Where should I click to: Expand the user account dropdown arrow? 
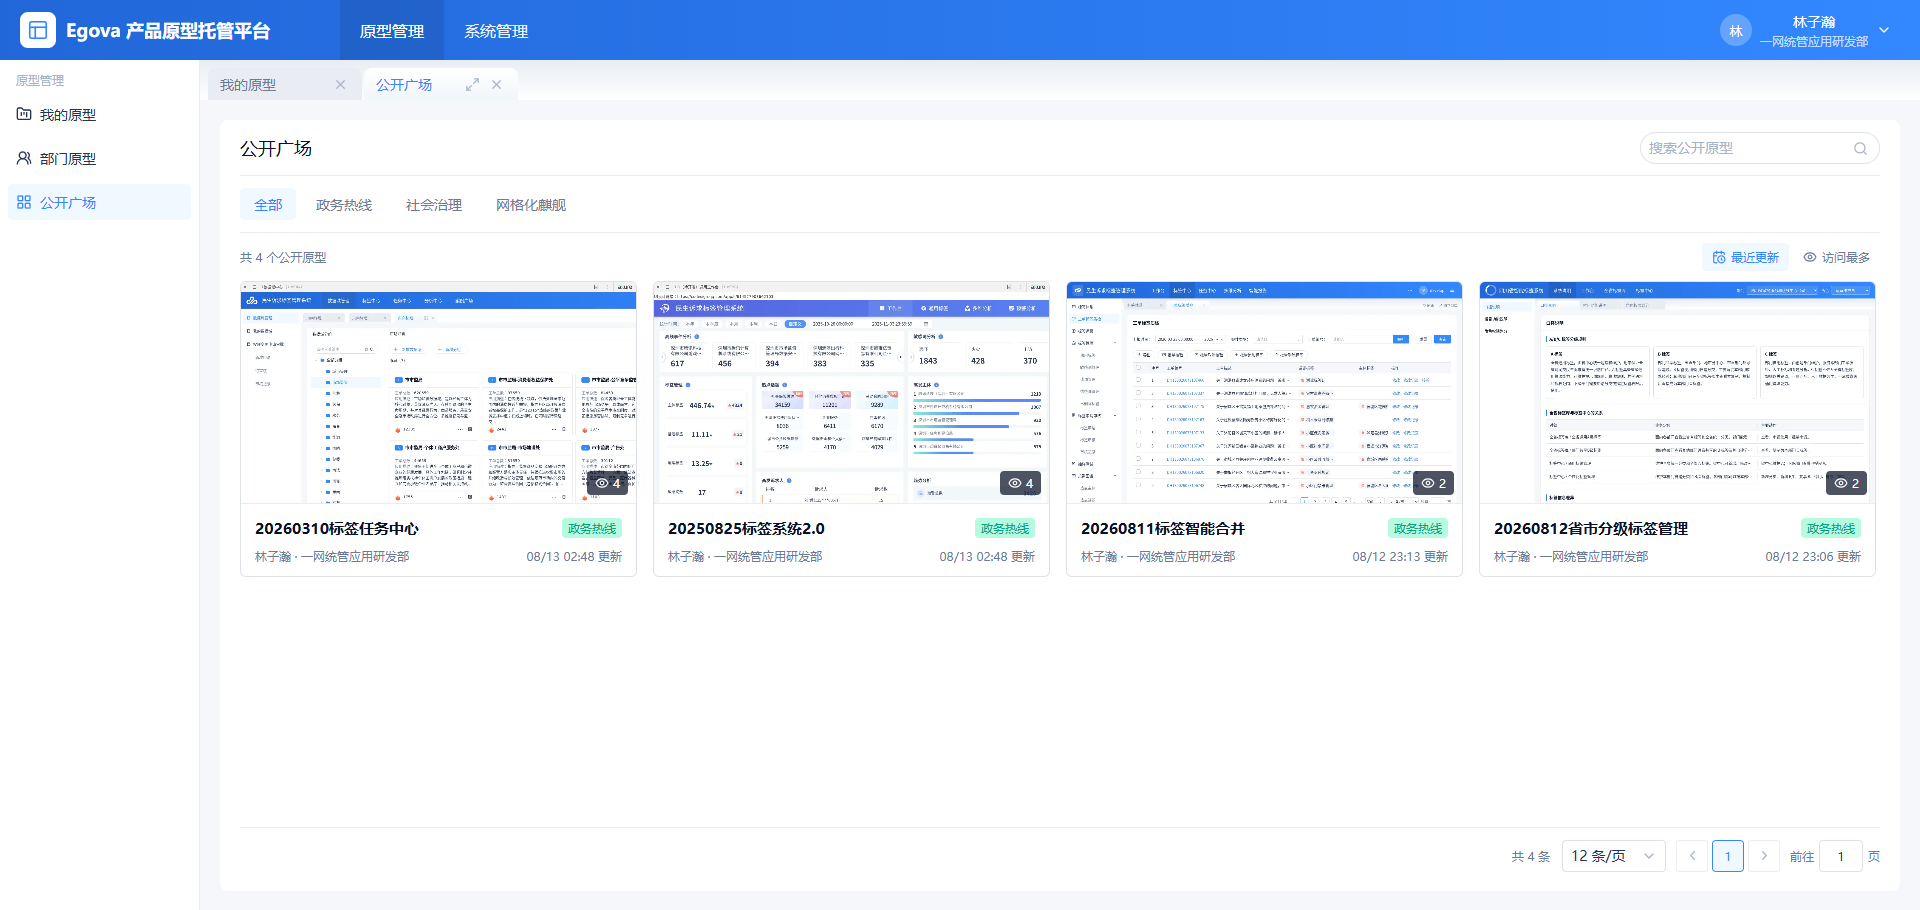[x=1884, y=30]
